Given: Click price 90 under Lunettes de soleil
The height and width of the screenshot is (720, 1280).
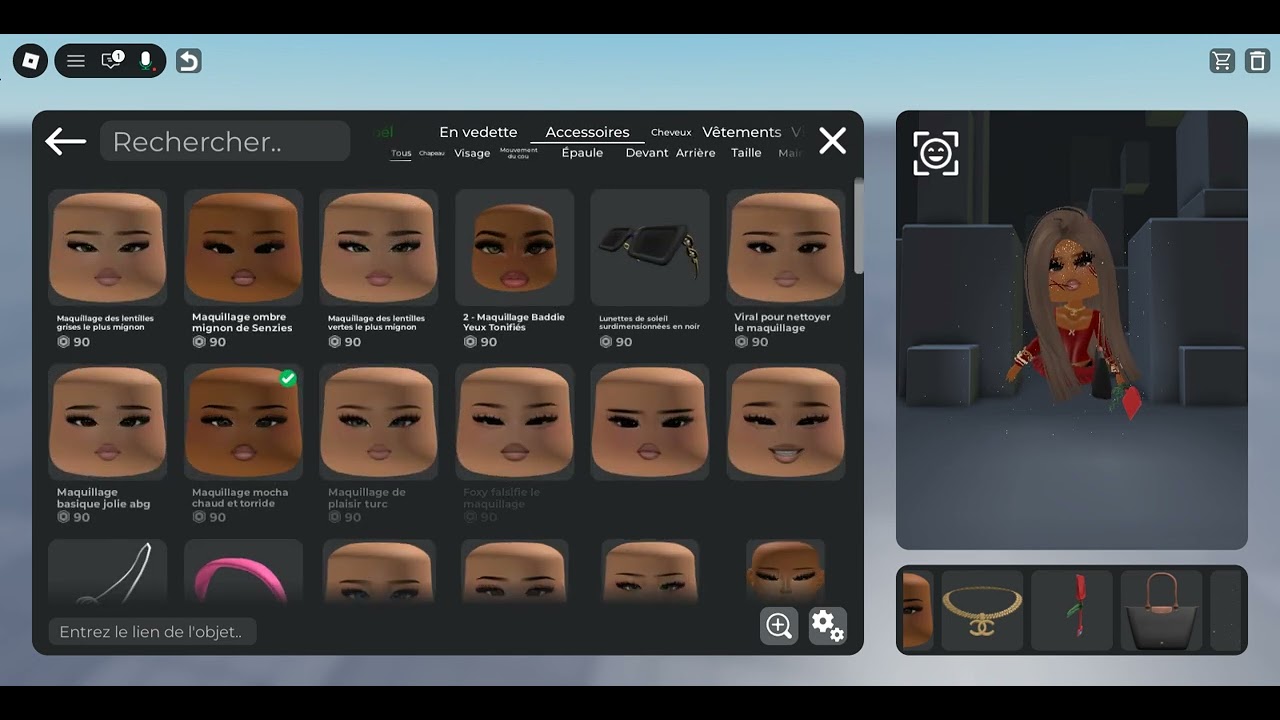Looking at the screenshot, I should 616,342.
